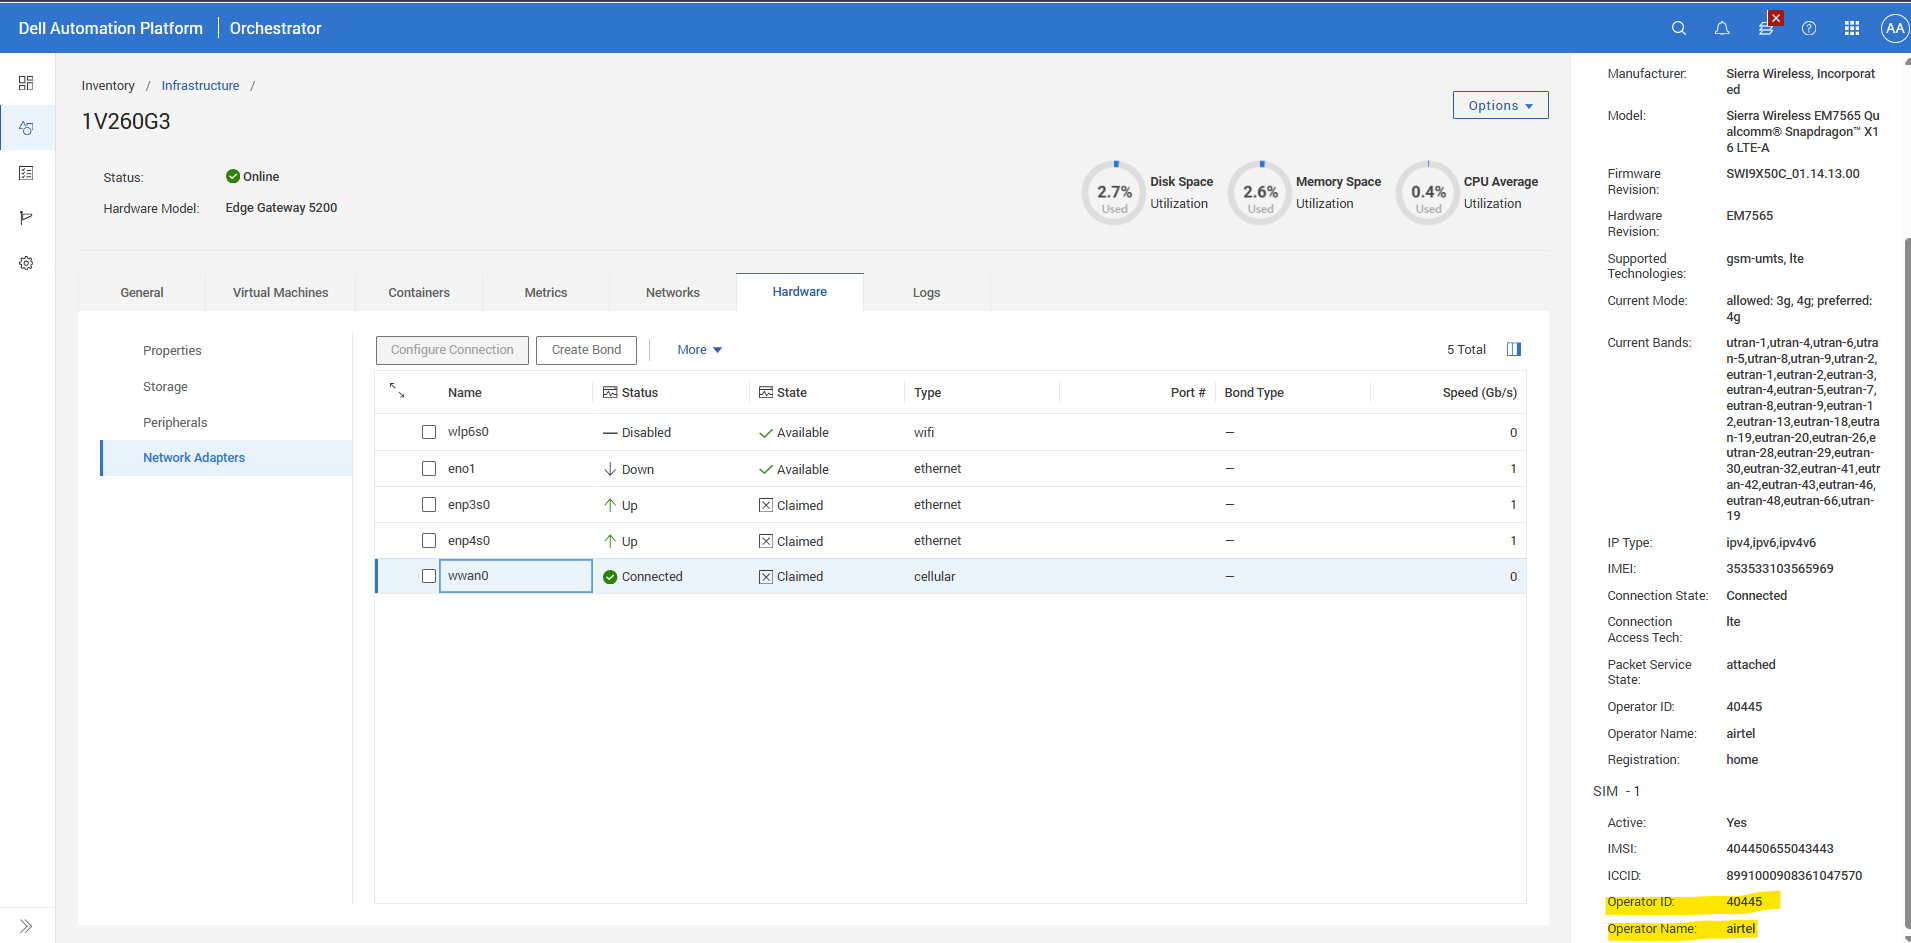Select Peripherals in hardware side menu

coord(175,423)
